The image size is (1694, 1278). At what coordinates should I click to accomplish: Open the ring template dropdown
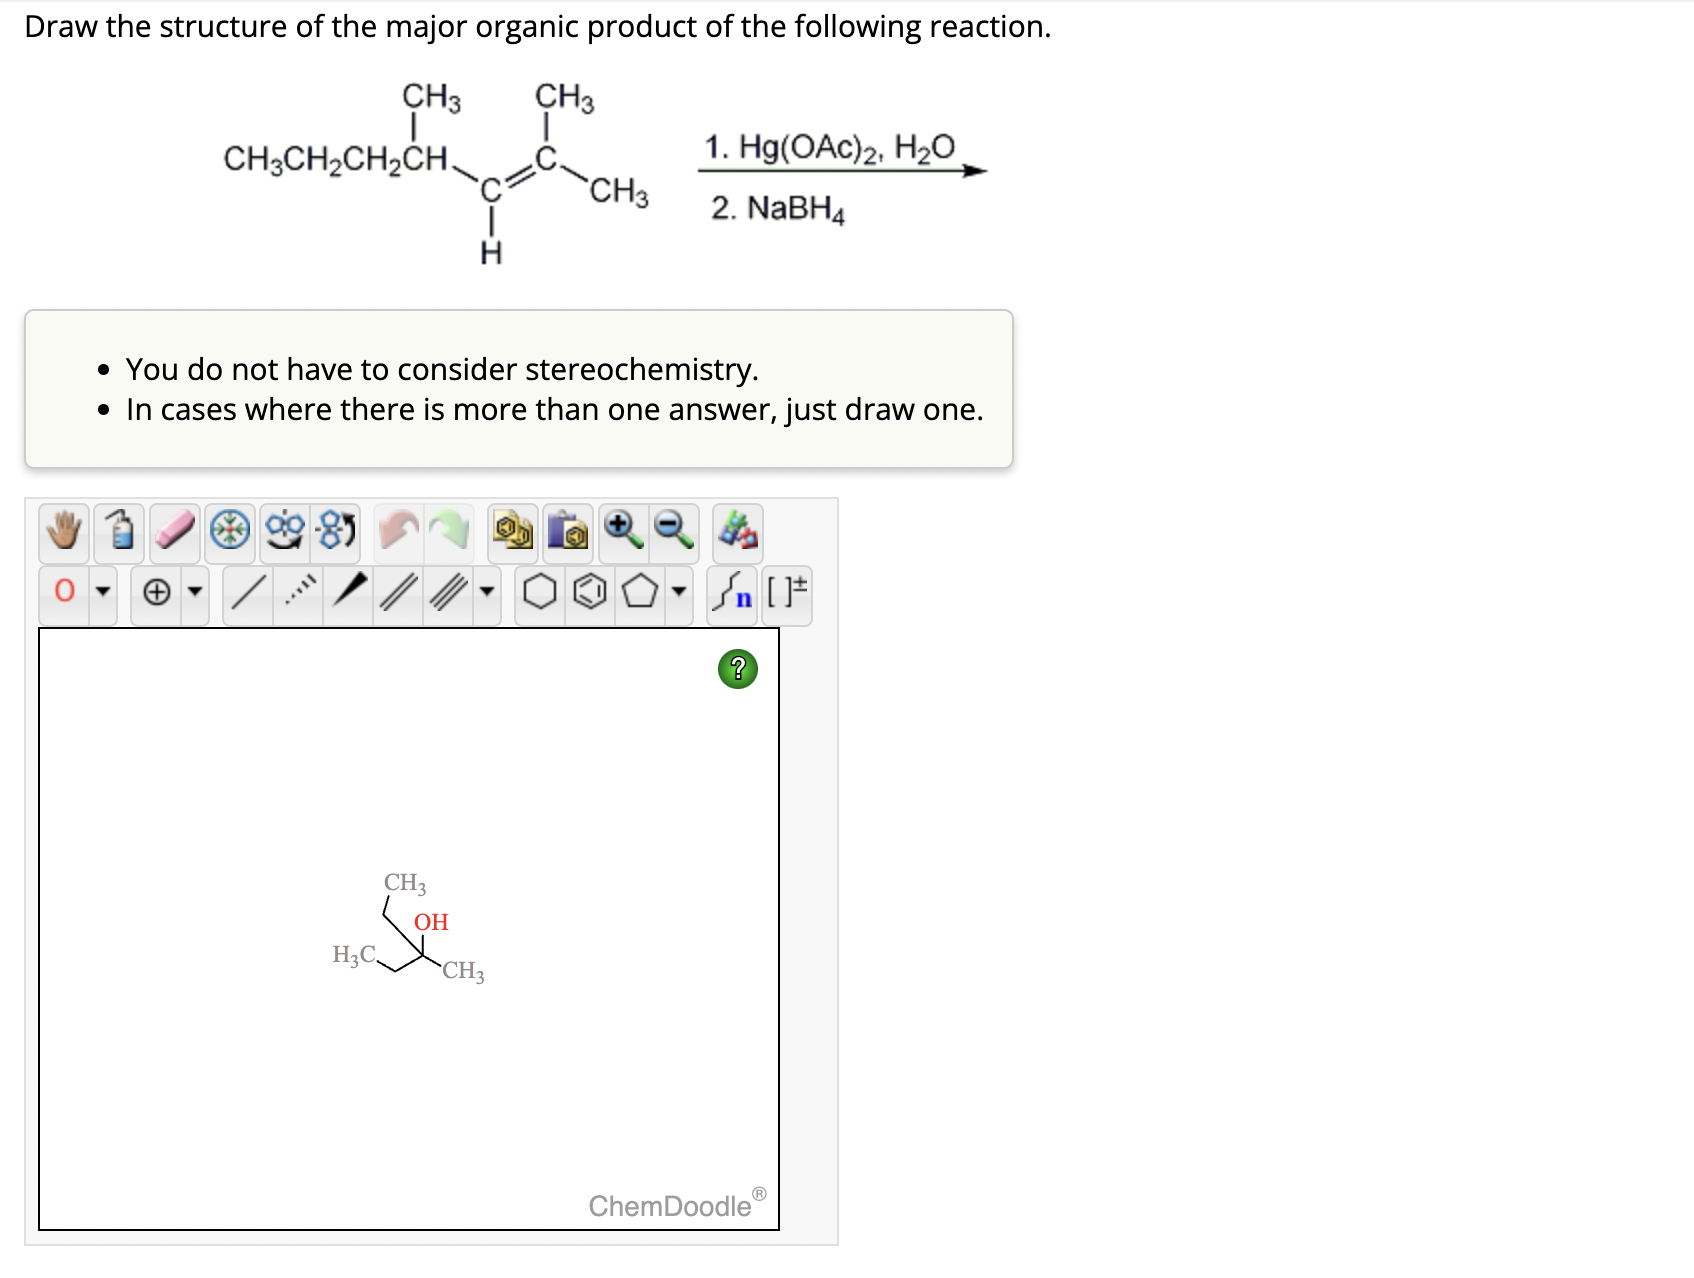677,592
